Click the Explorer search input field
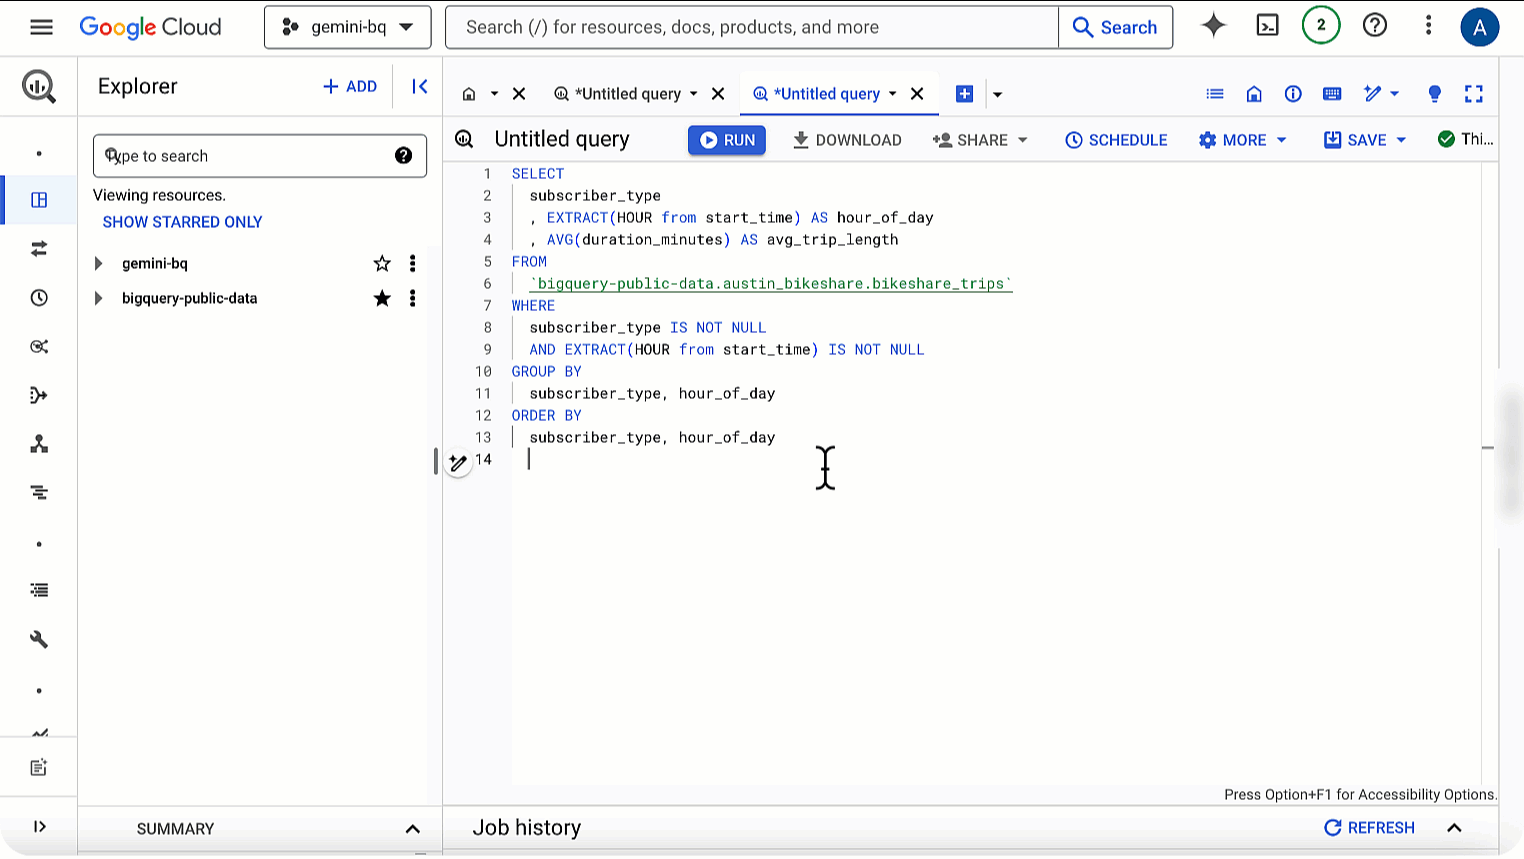The width and height of the screenshot is (1524, 859). 260,156
